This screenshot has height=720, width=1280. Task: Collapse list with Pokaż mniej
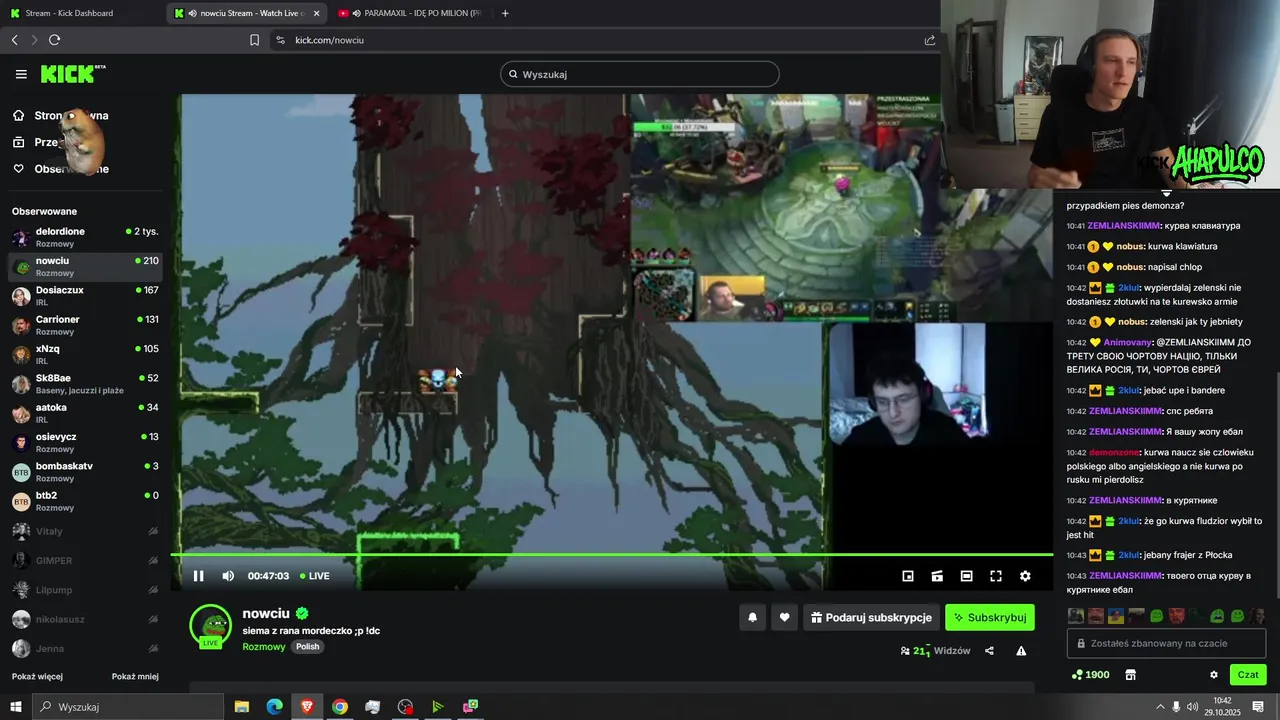(135, 677)
